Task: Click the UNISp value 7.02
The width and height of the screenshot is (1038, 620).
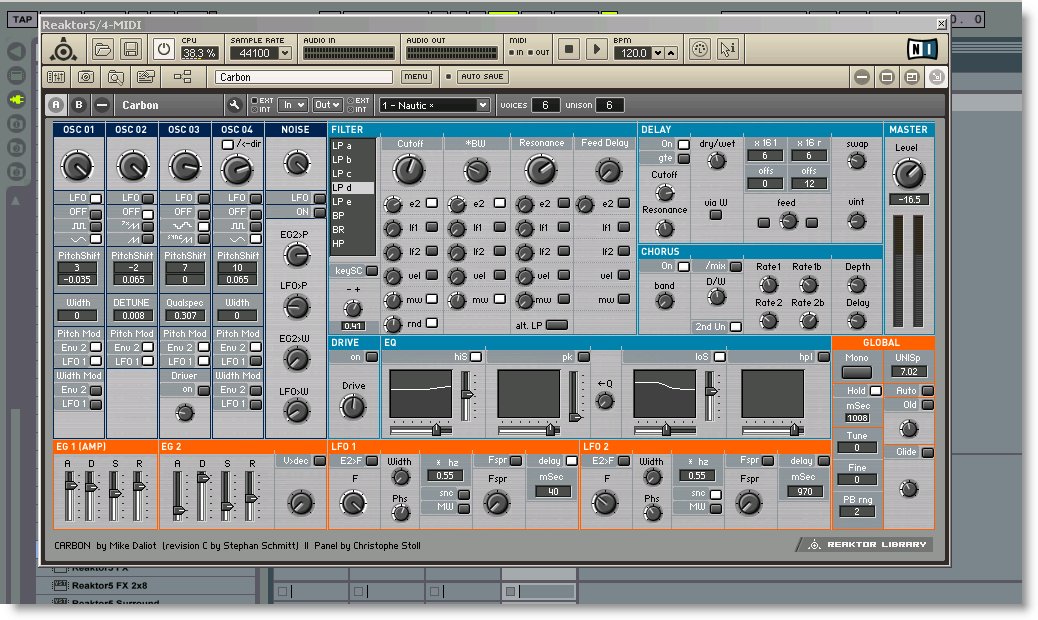Action: point(909,373)
